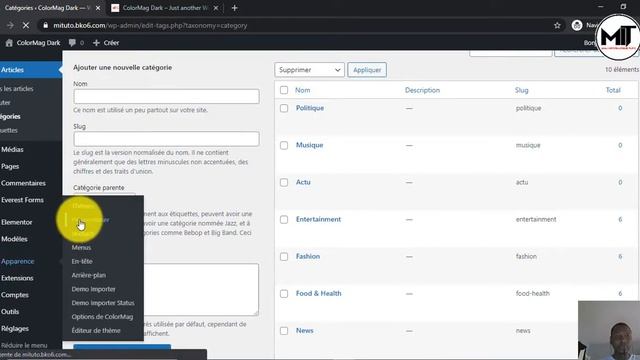Bookmark this page with the star icon
This screenshot has height=360, width=640.
[x=557, y=25]
